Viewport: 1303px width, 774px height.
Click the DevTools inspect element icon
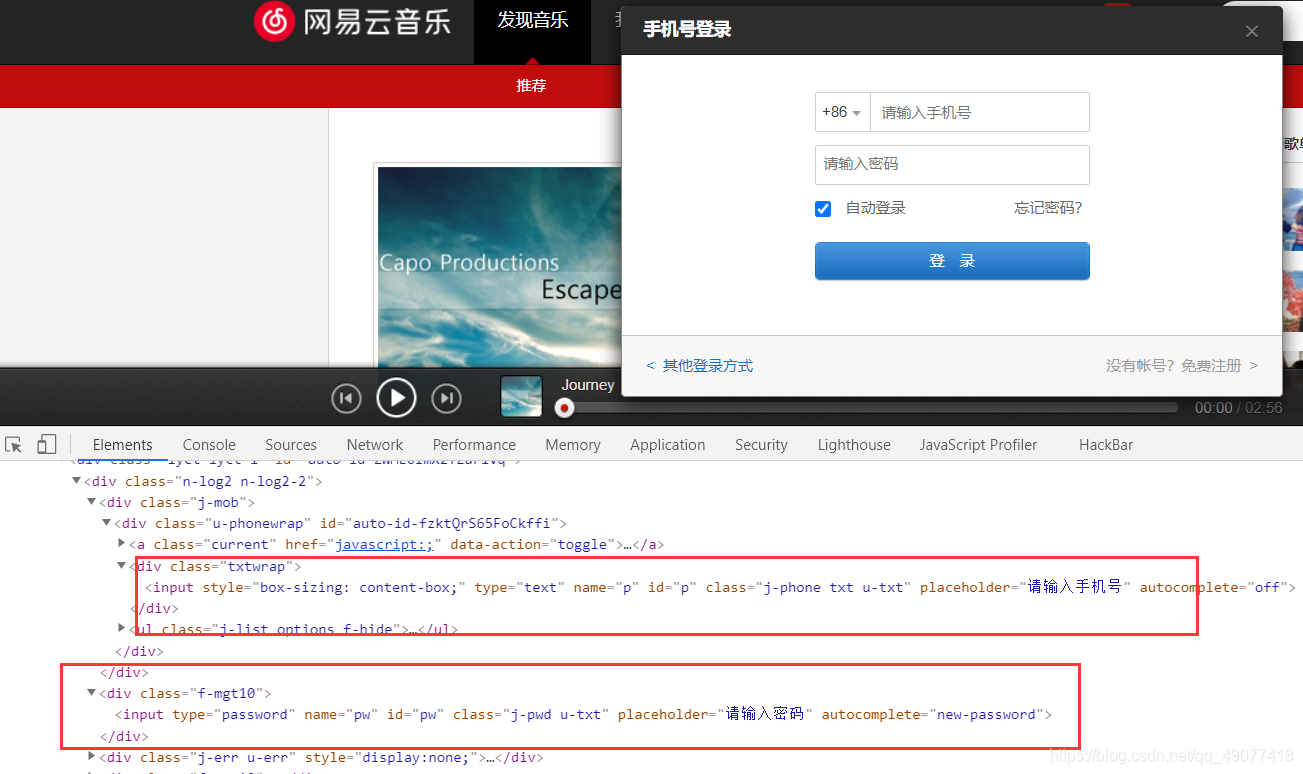[14, 444]
